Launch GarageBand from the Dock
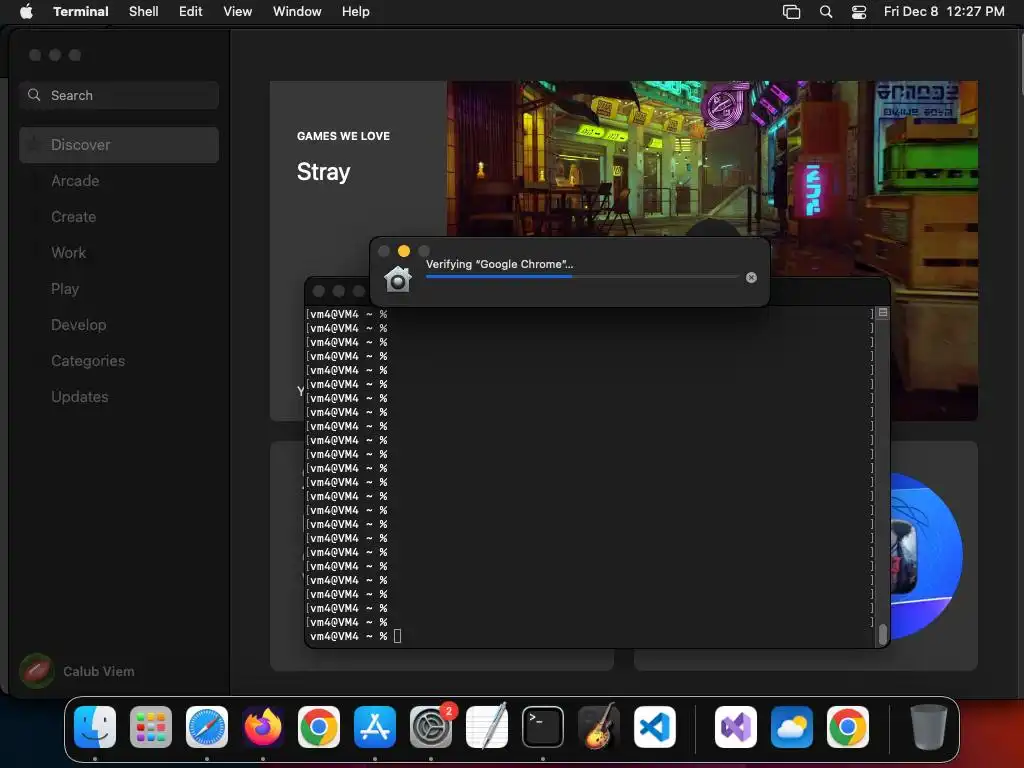Image resolution: width=1024 pixels, height=768 pixels. click(x=599, y=727)
